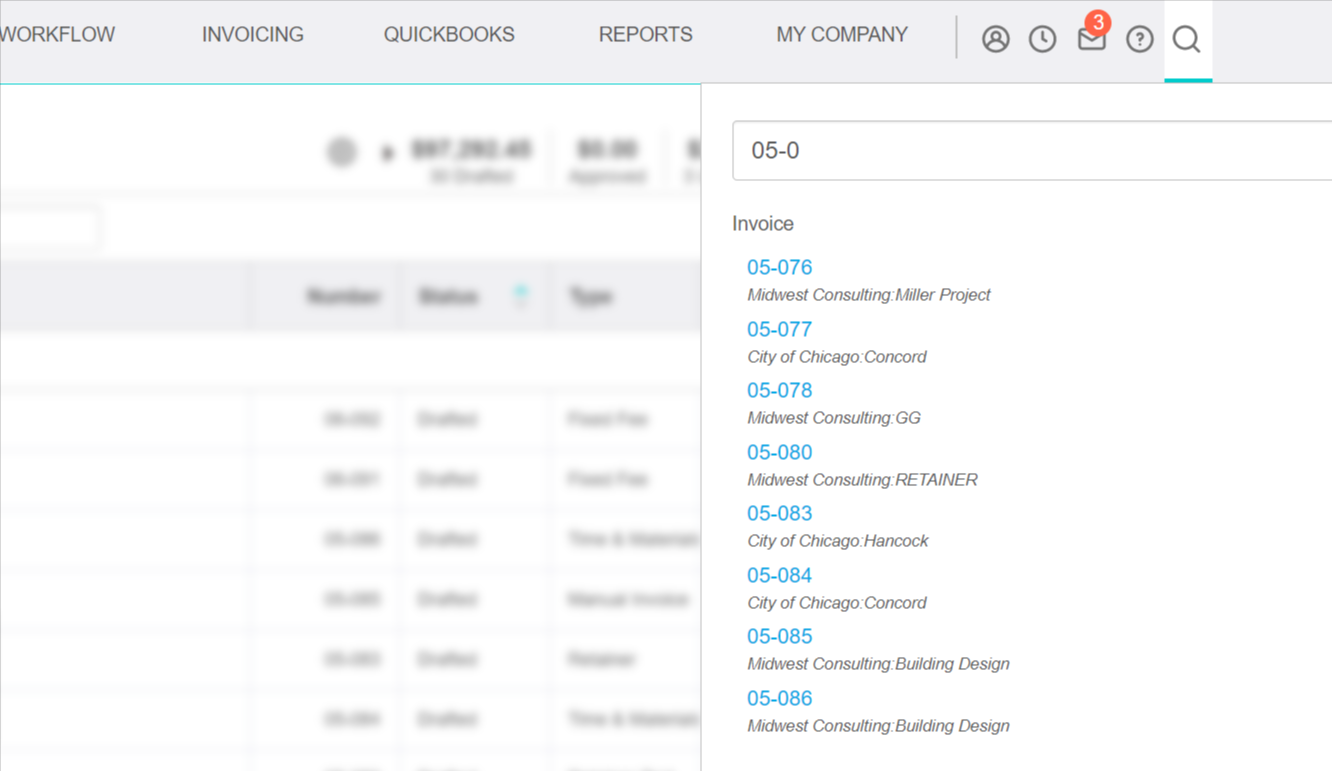Click the Invoice section heading
1332x771 pixels.
(763, 224)
